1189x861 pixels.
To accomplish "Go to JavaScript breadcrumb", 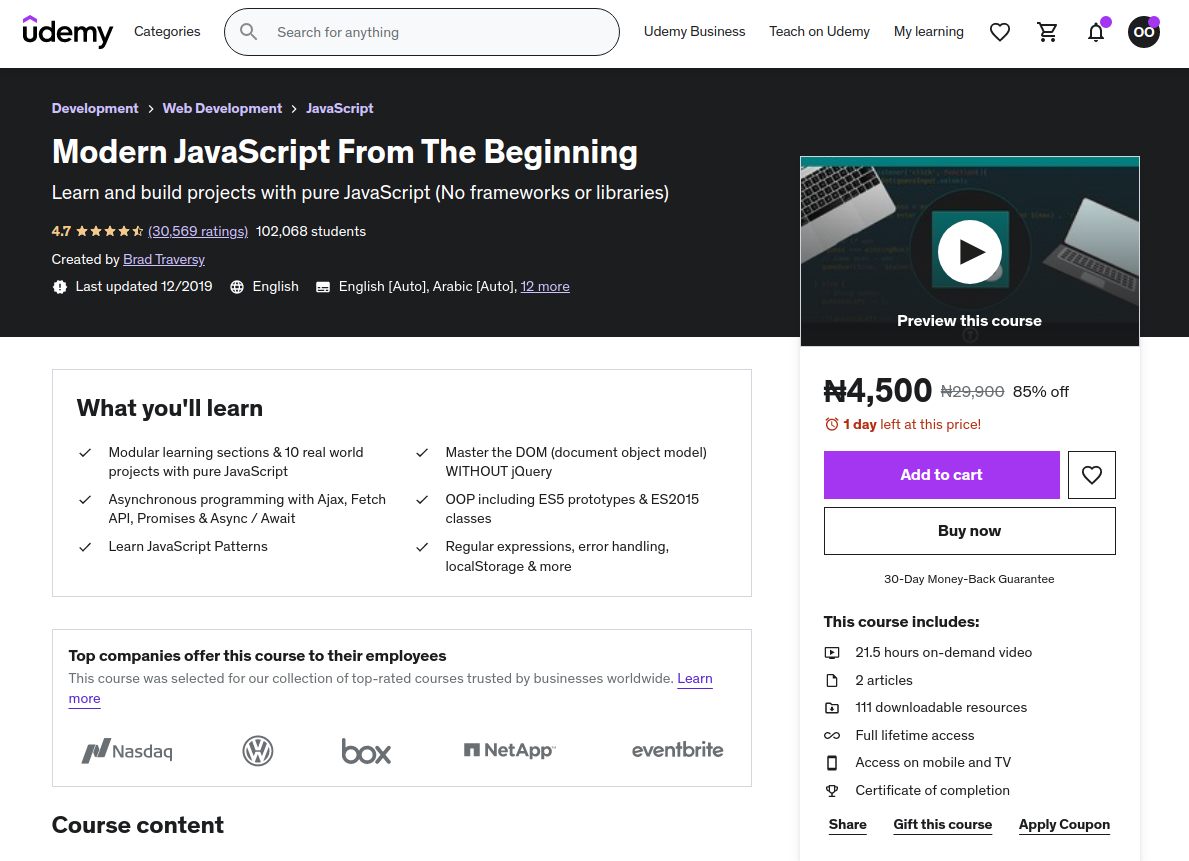I will click(x=340, y=108).
